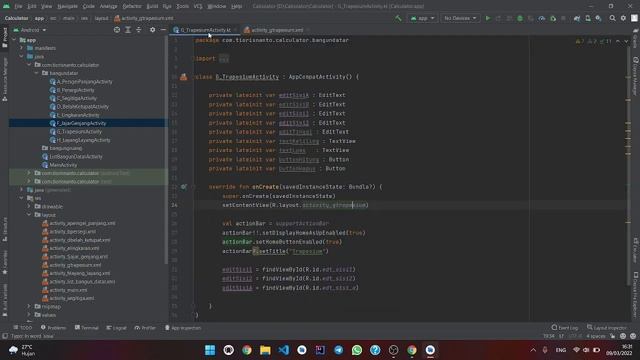Screen dimensions: 640x360
Task: Select H_LayangLayangActivity file
Action: 80,140
